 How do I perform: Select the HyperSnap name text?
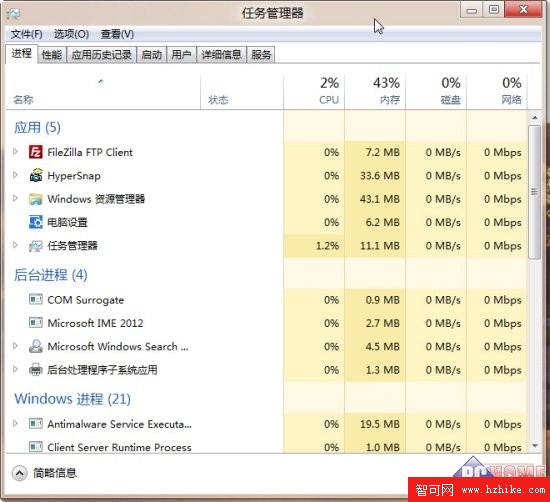(x=74, y=176)
